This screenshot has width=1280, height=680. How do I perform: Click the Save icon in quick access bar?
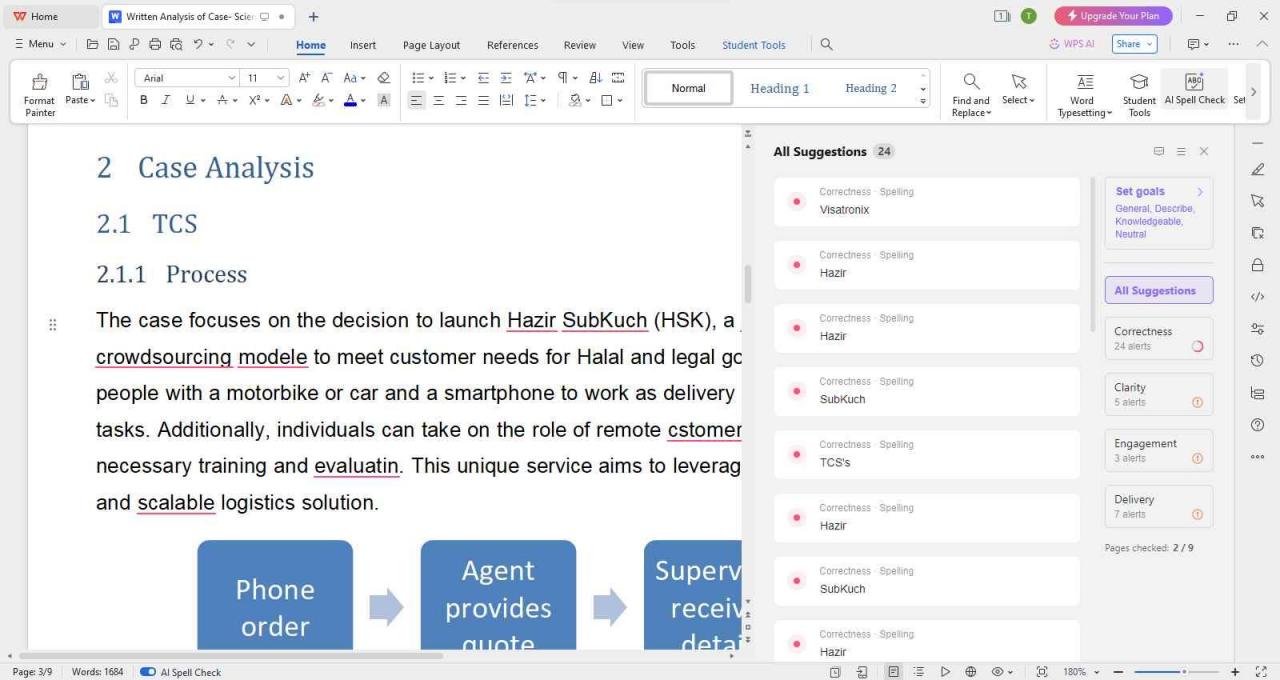point(113,44)
